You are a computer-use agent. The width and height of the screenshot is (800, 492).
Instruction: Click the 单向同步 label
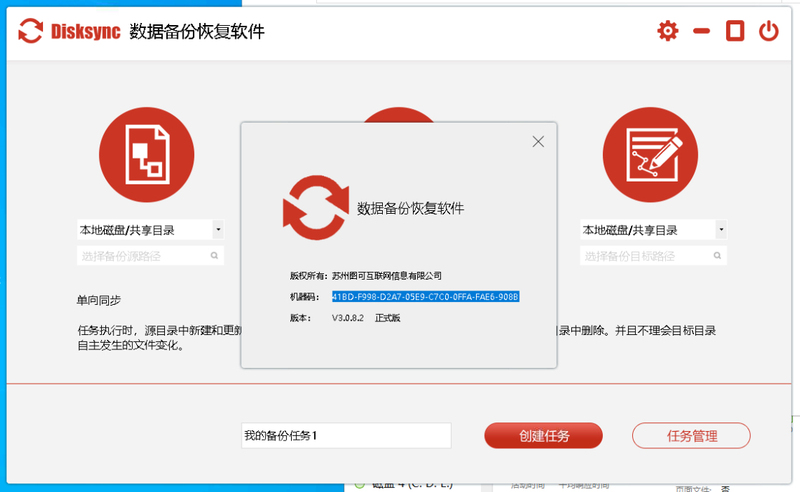[x=99, y=300]
